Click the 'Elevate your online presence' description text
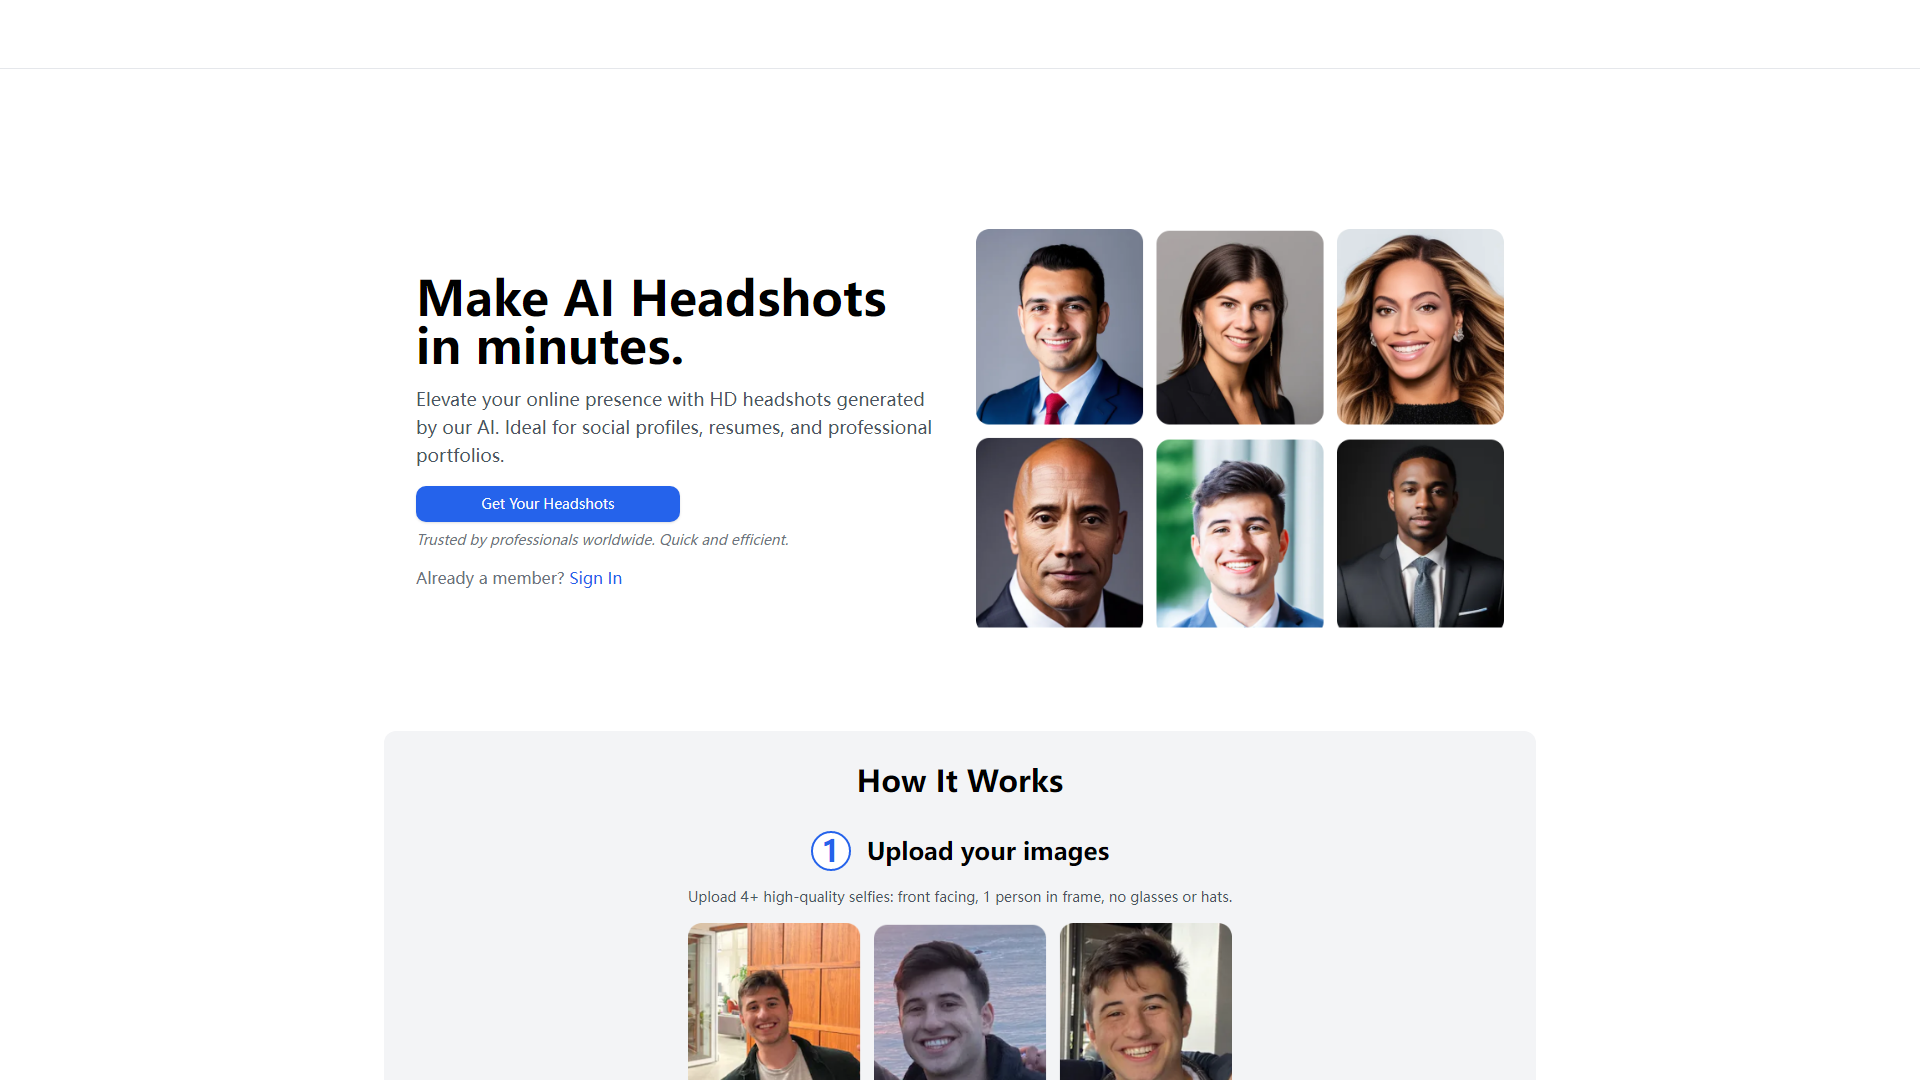This screenshot has height=1080, width=1920. coord(674,425)
